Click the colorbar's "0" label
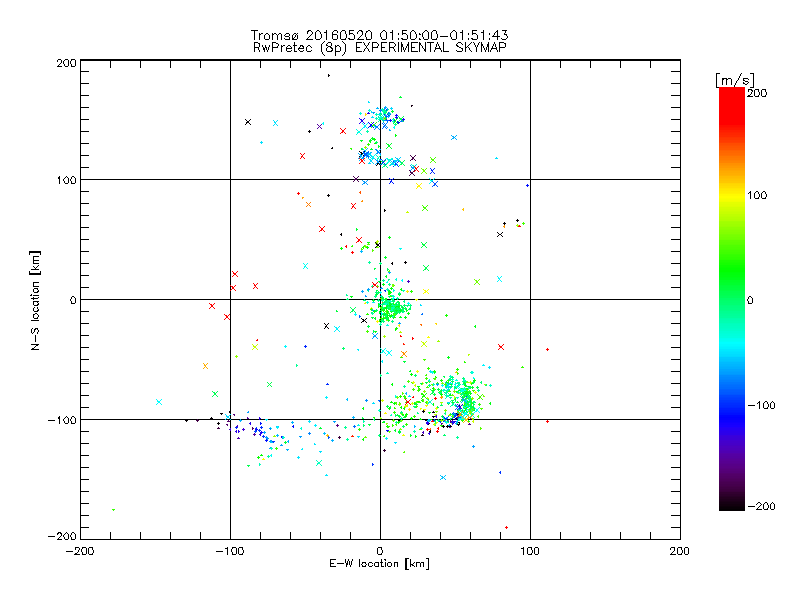This screenshot has height=600, width=800. point(750,301)
